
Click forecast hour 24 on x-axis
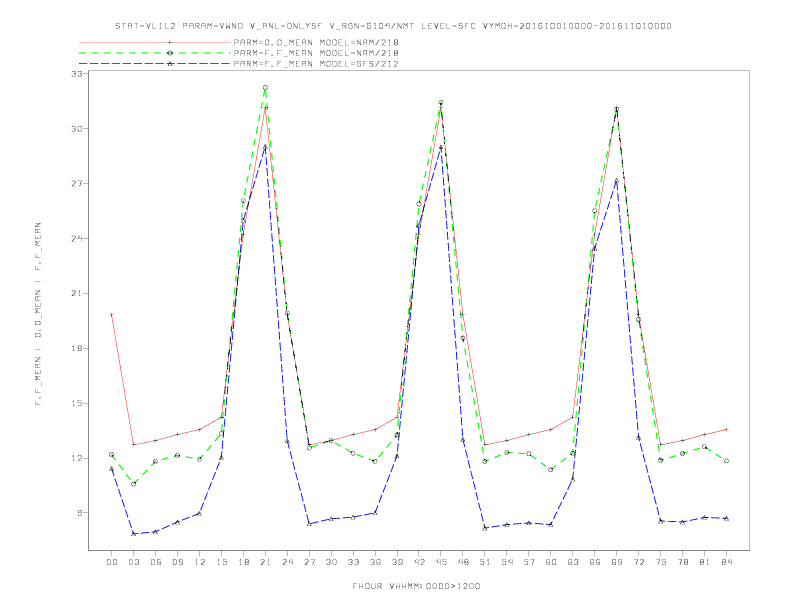pos(287,562)
